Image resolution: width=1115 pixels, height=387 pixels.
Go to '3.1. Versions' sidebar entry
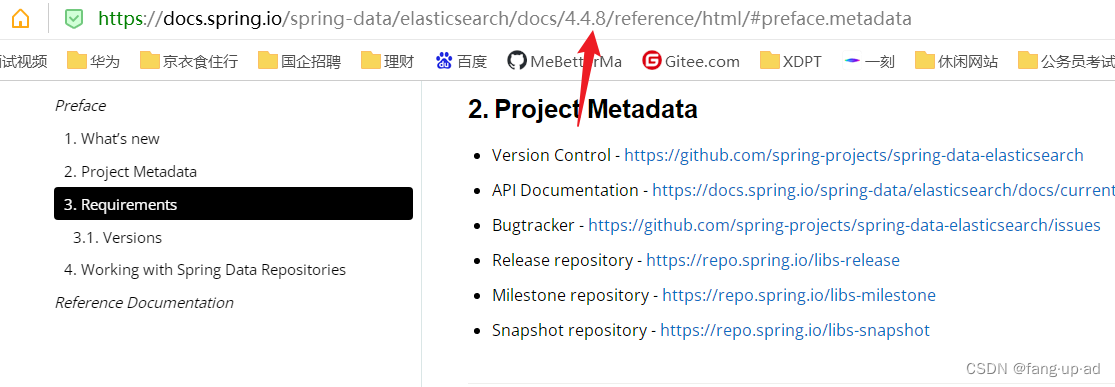point(117,238)
